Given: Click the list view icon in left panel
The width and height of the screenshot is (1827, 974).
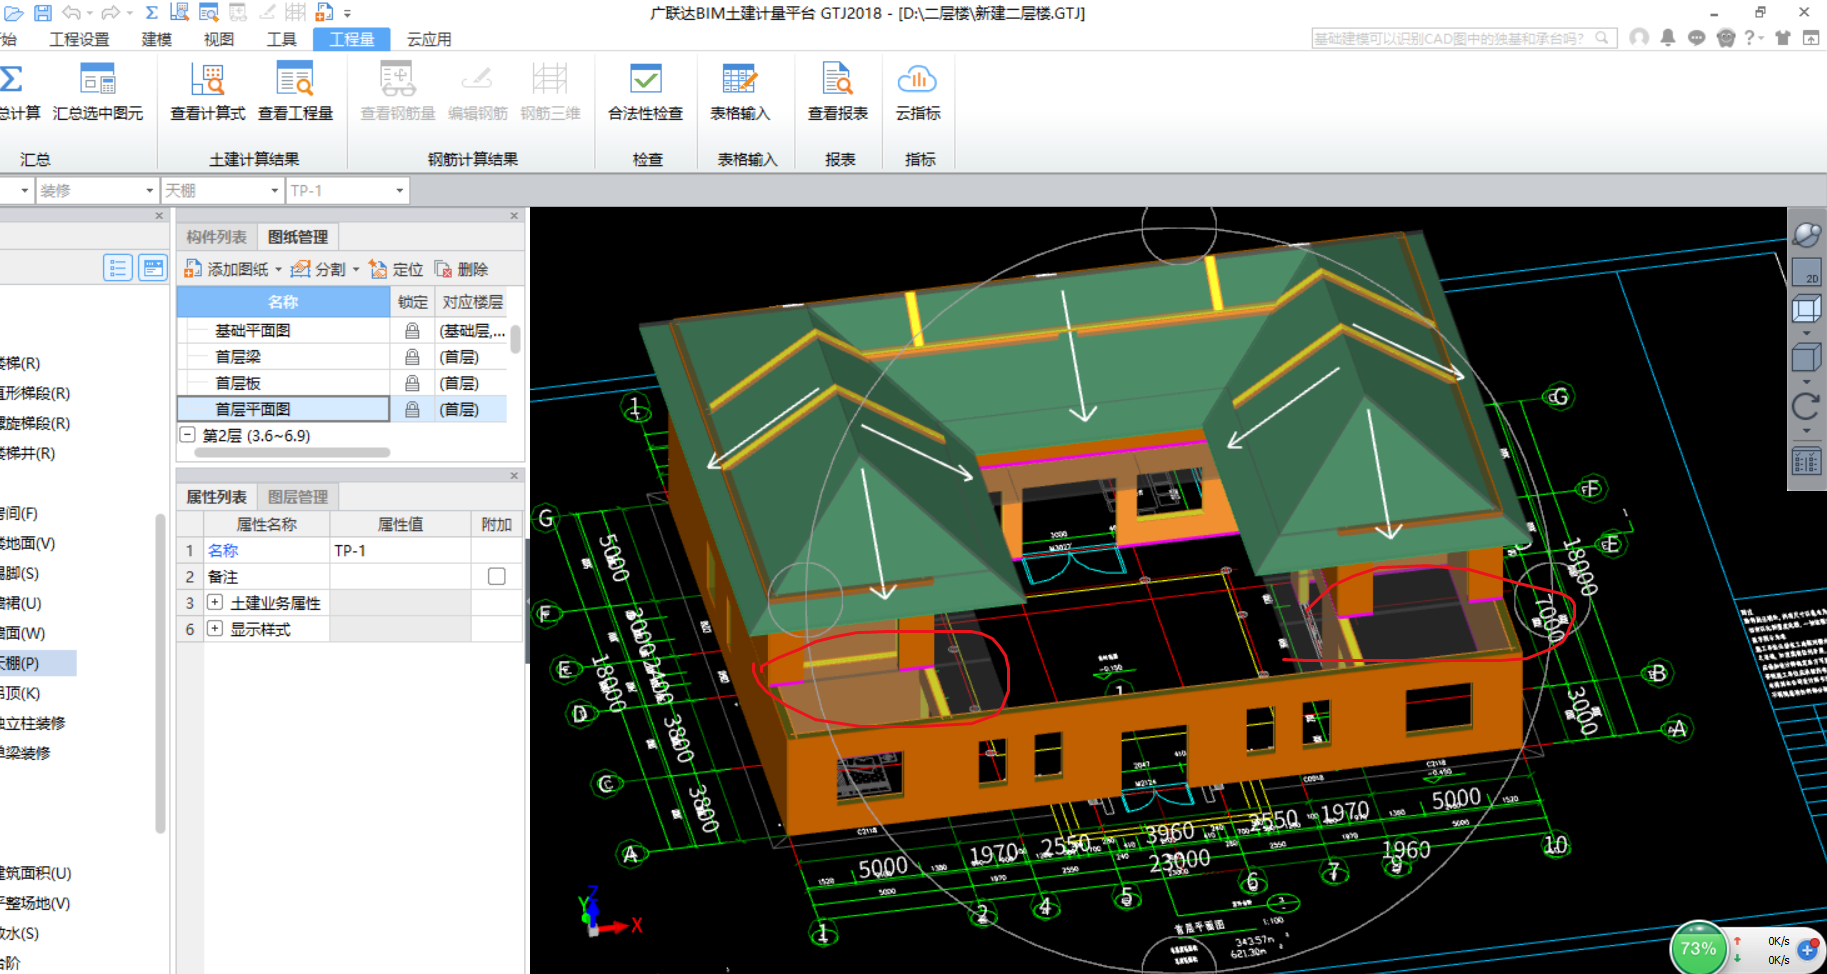Looking at the screenshot, I should (118, 268).
